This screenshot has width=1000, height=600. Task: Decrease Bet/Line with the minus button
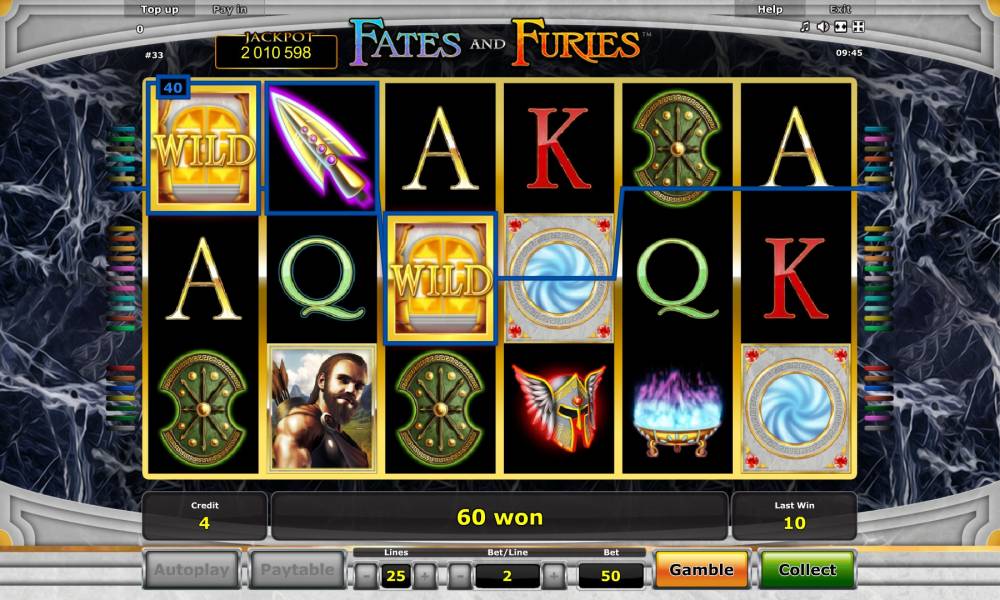(460, 576)
